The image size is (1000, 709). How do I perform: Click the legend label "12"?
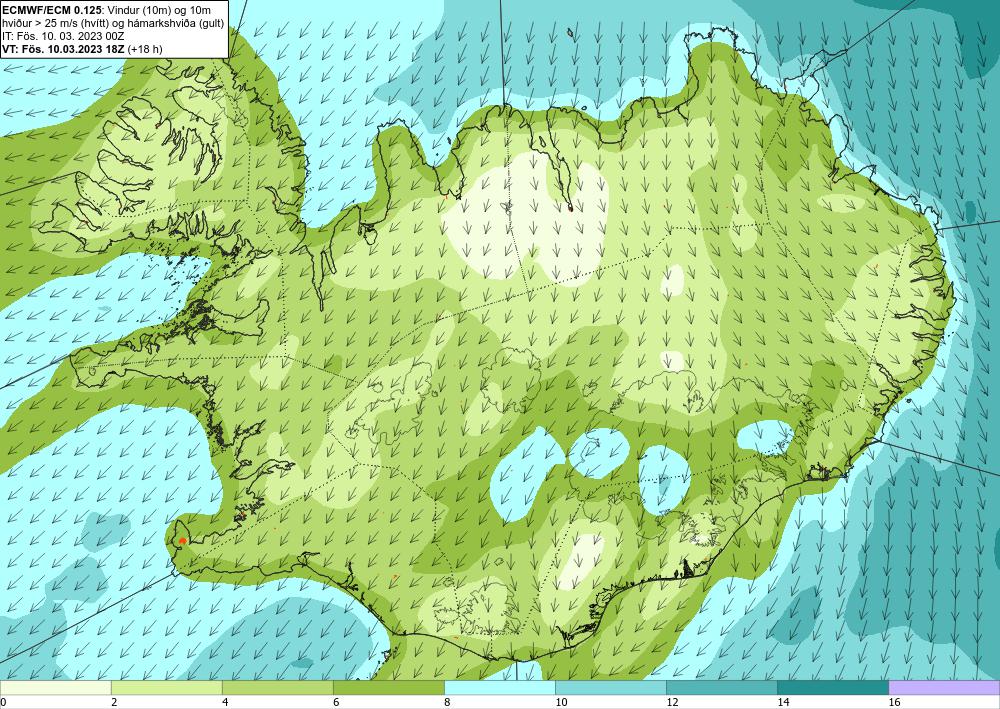click(672, 702)
